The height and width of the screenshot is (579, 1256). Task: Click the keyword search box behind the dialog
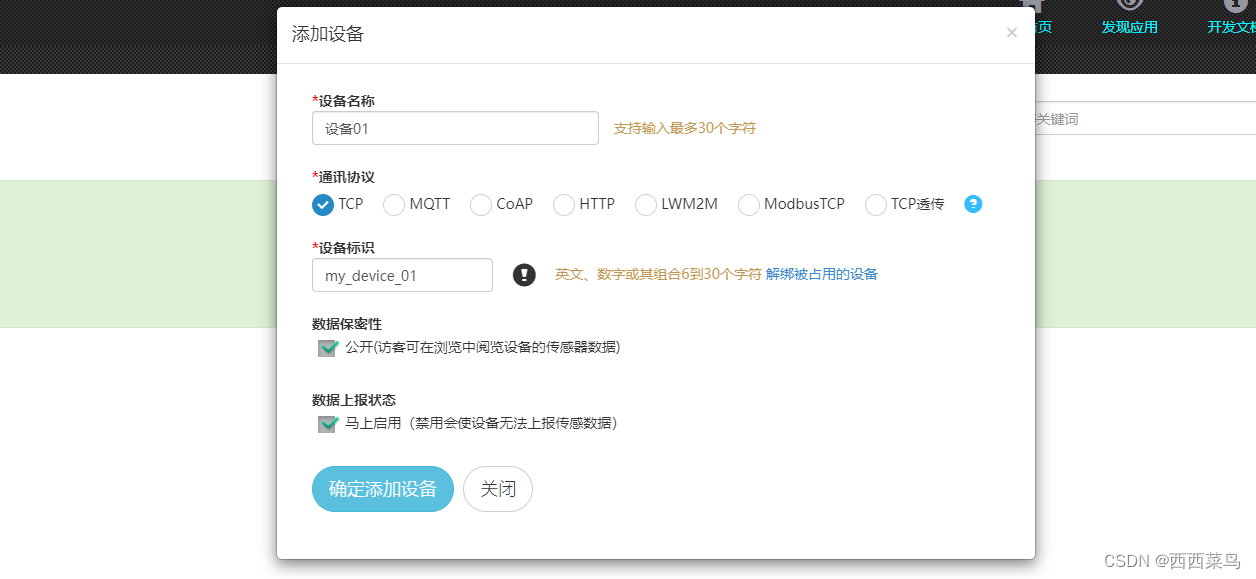[x=1145, y=118]
